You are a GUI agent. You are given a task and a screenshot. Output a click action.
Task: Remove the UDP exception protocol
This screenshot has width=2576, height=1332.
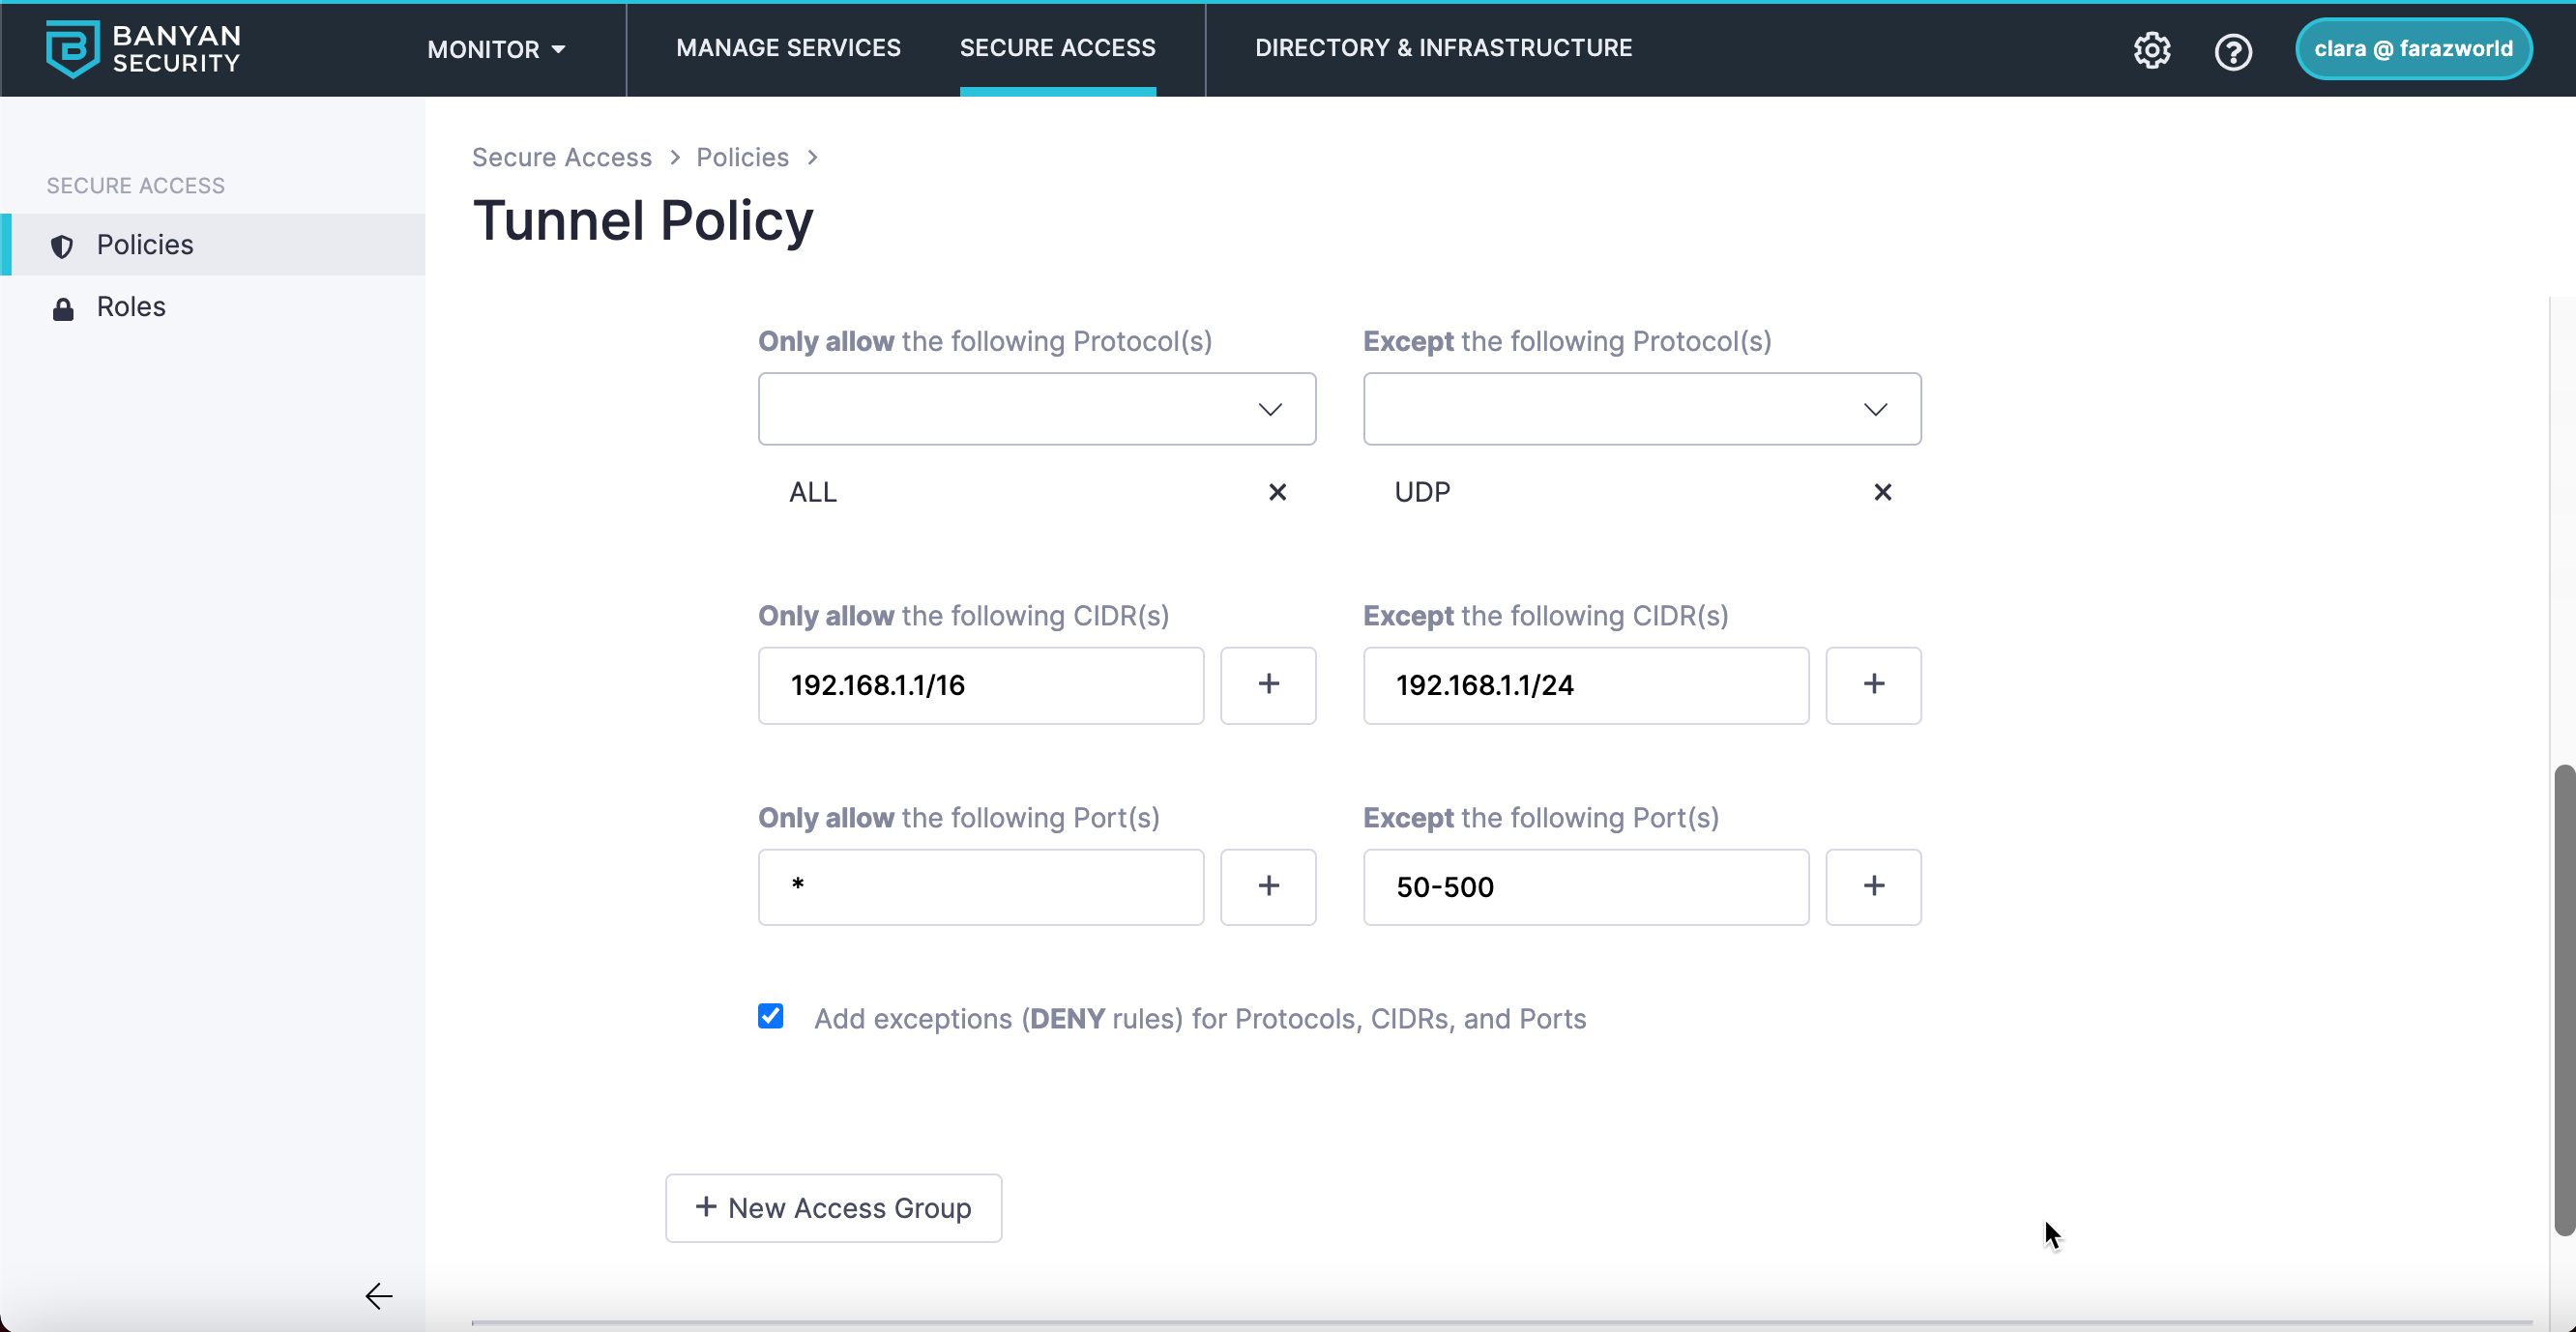[x=1882, y=492]
